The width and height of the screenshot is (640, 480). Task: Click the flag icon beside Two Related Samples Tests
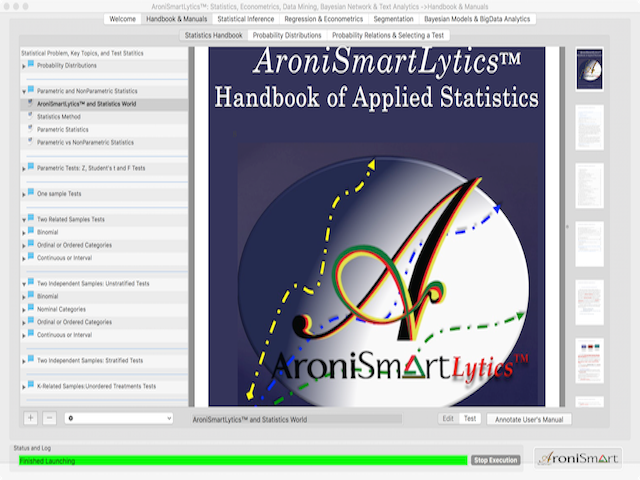(31, 218)
